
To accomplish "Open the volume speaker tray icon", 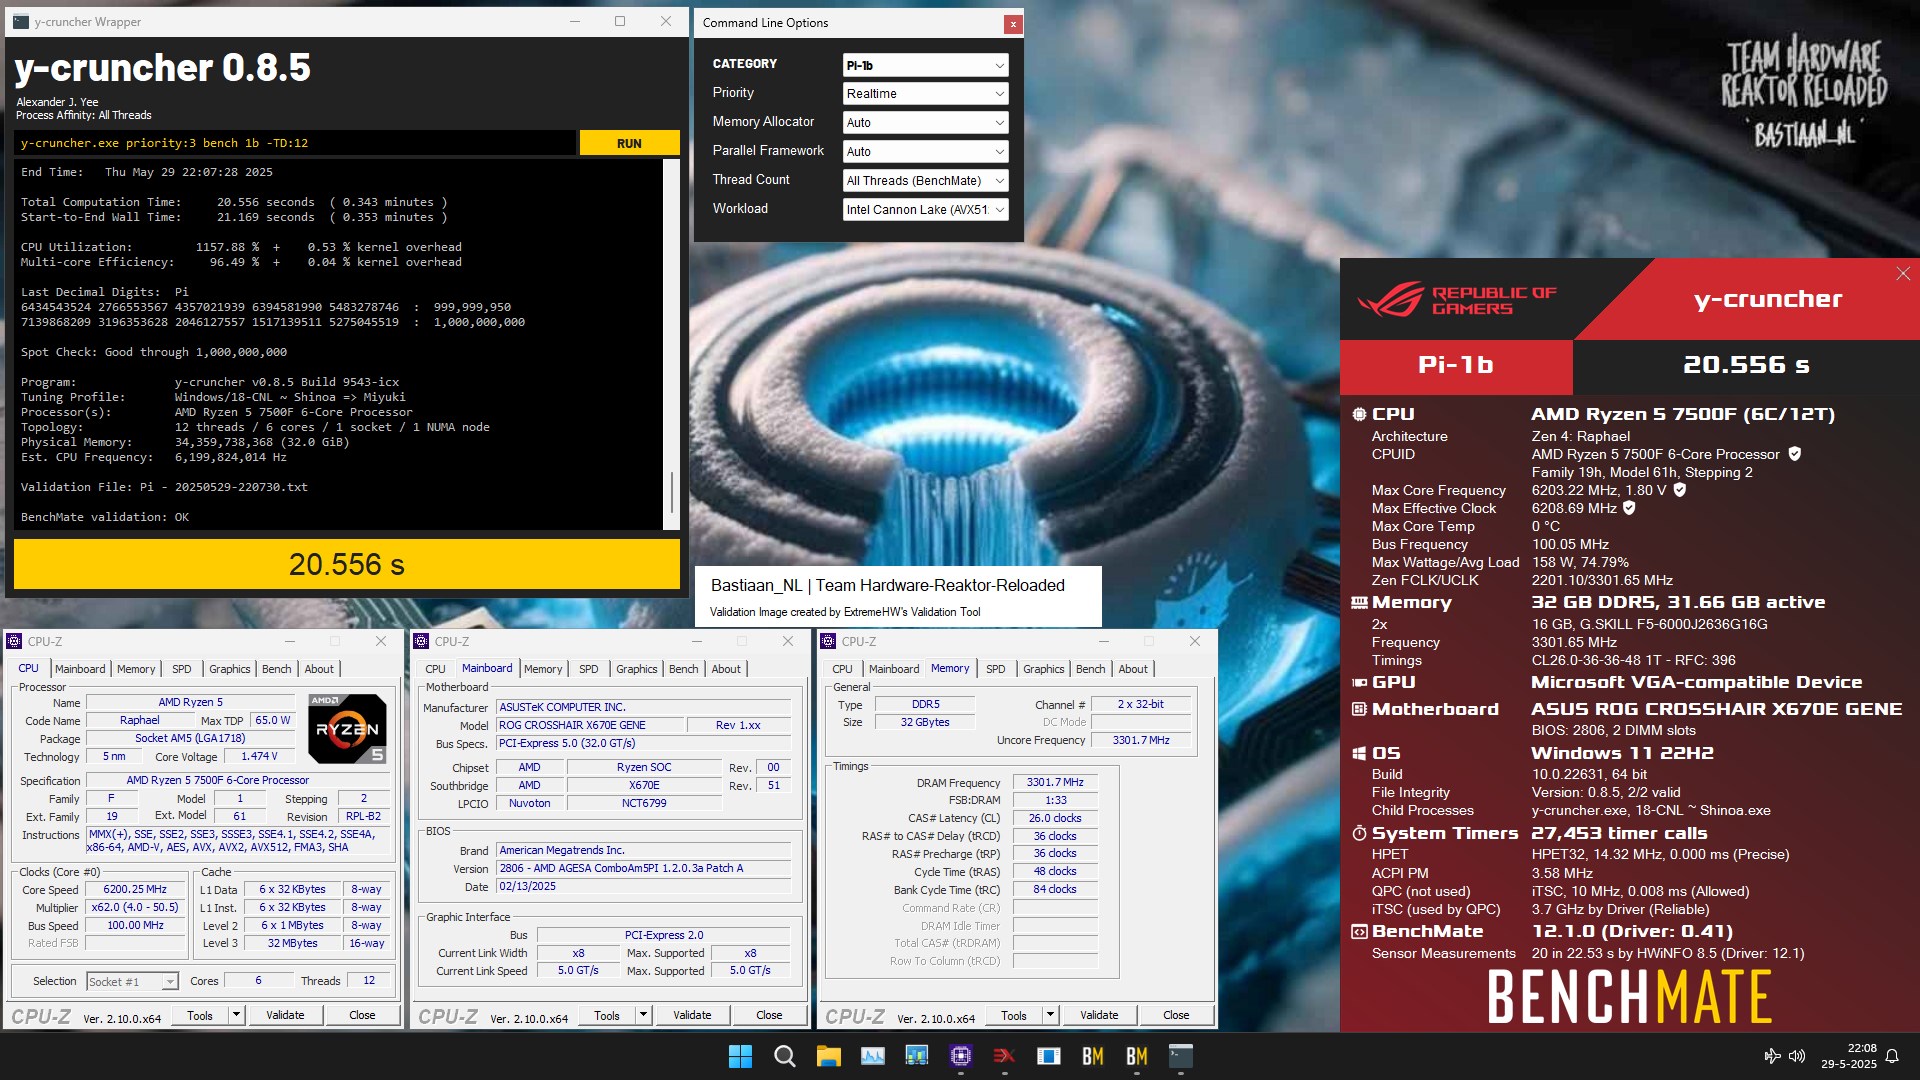I will [1797, 1056].
